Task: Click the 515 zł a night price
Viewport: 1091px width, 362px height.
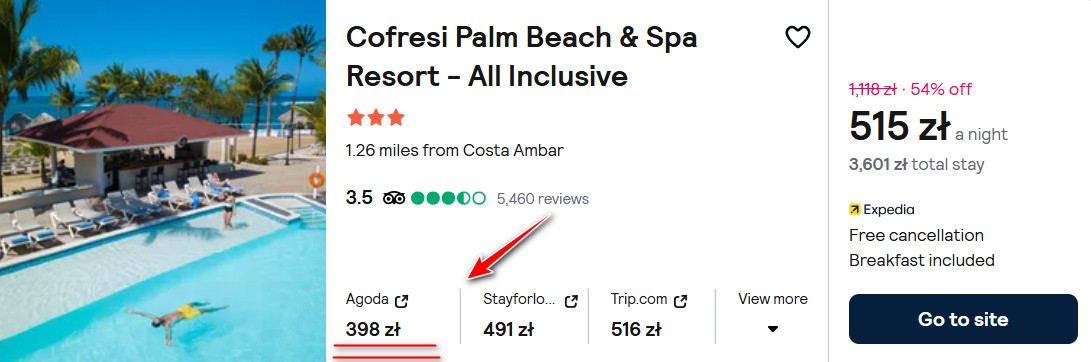Action: coord(928,127)
